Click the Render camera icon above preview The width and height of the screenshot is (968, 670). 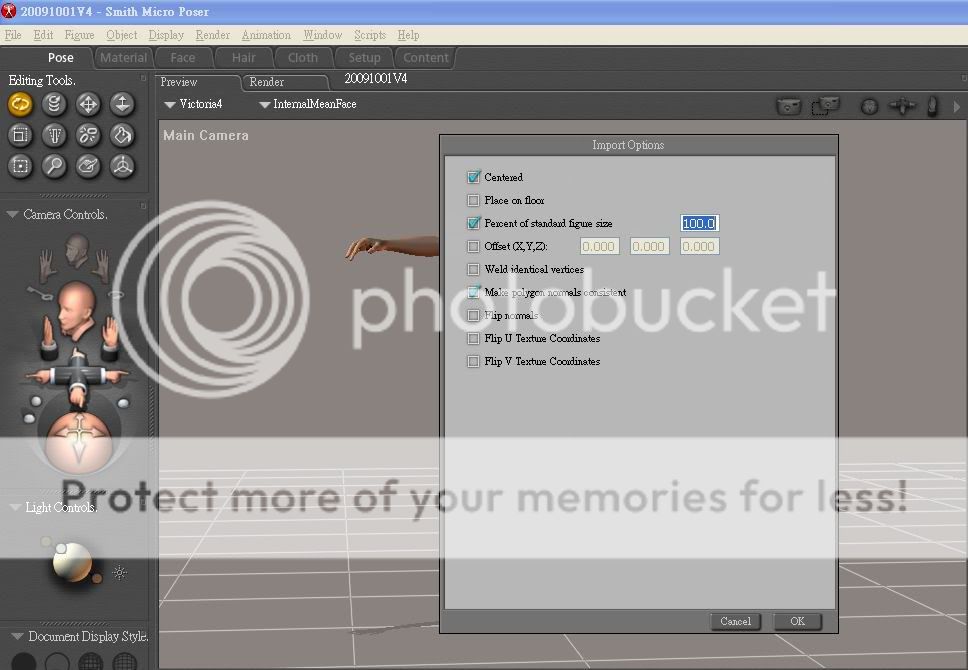(790, 105)
